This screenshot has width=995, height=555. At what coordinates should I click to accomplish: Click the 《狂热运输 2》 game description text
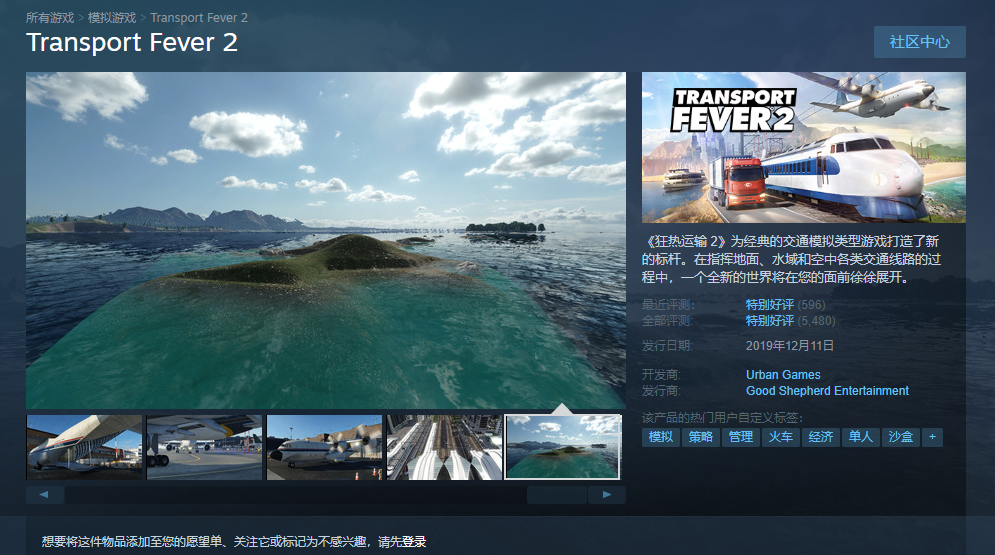791,259
